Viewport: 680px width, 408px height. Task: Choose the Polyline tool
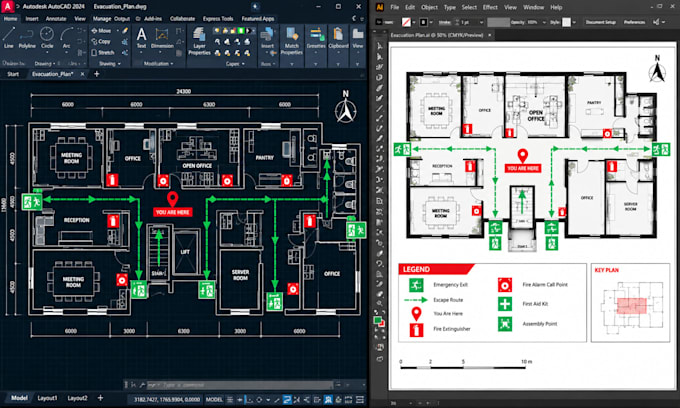coord(27,37)
